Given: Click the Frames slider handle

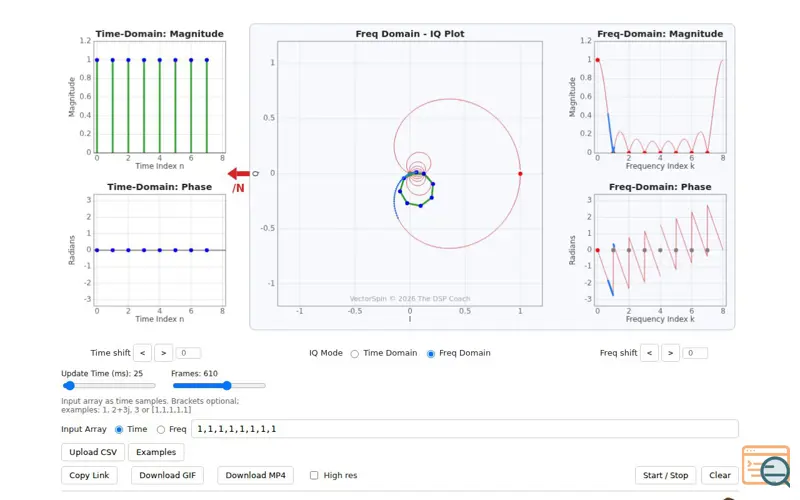Looking at the screenshot, I should pos(227,386).
